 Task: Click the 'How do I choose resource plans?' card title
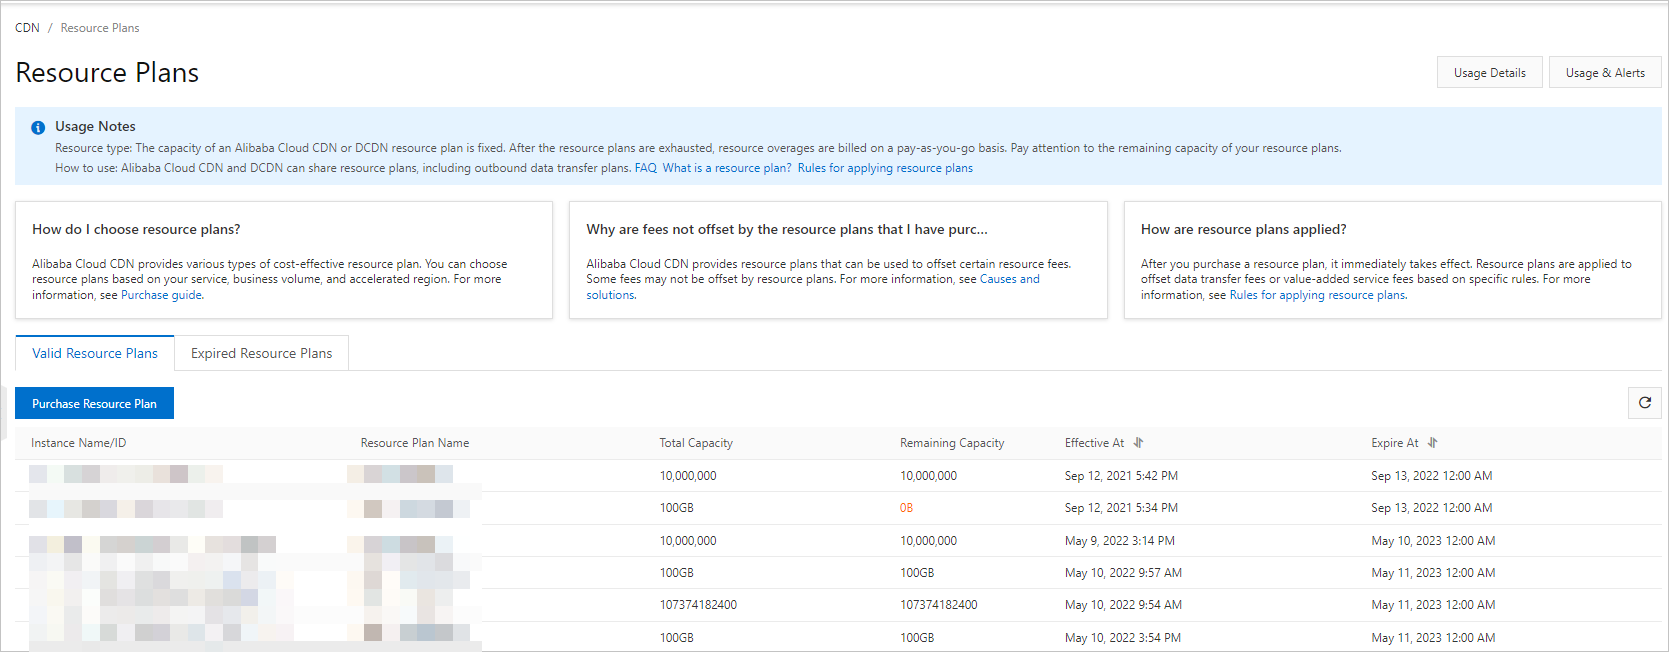click(x=136, y=230)
